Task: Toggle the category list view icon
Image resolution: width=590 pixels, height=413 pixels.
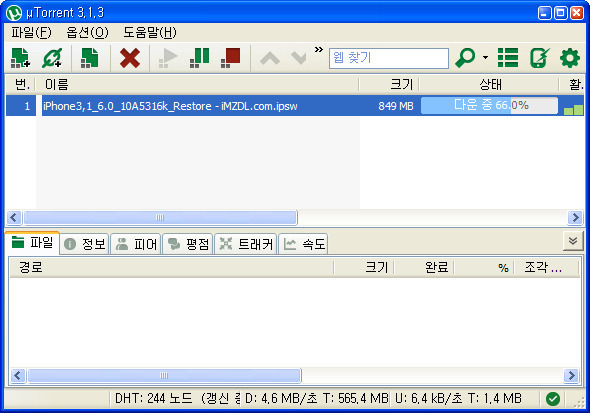Action: [x=508, y=58]
